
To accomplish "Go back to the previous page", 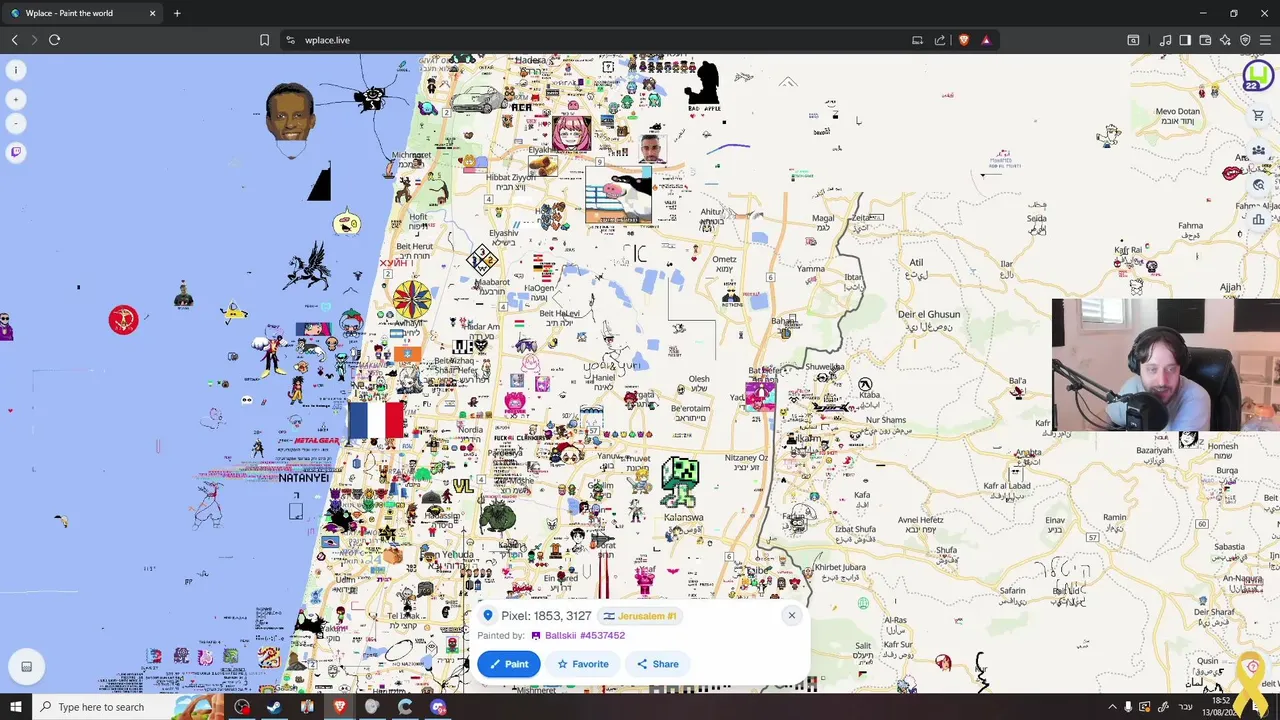I will [x=15, y=40].
